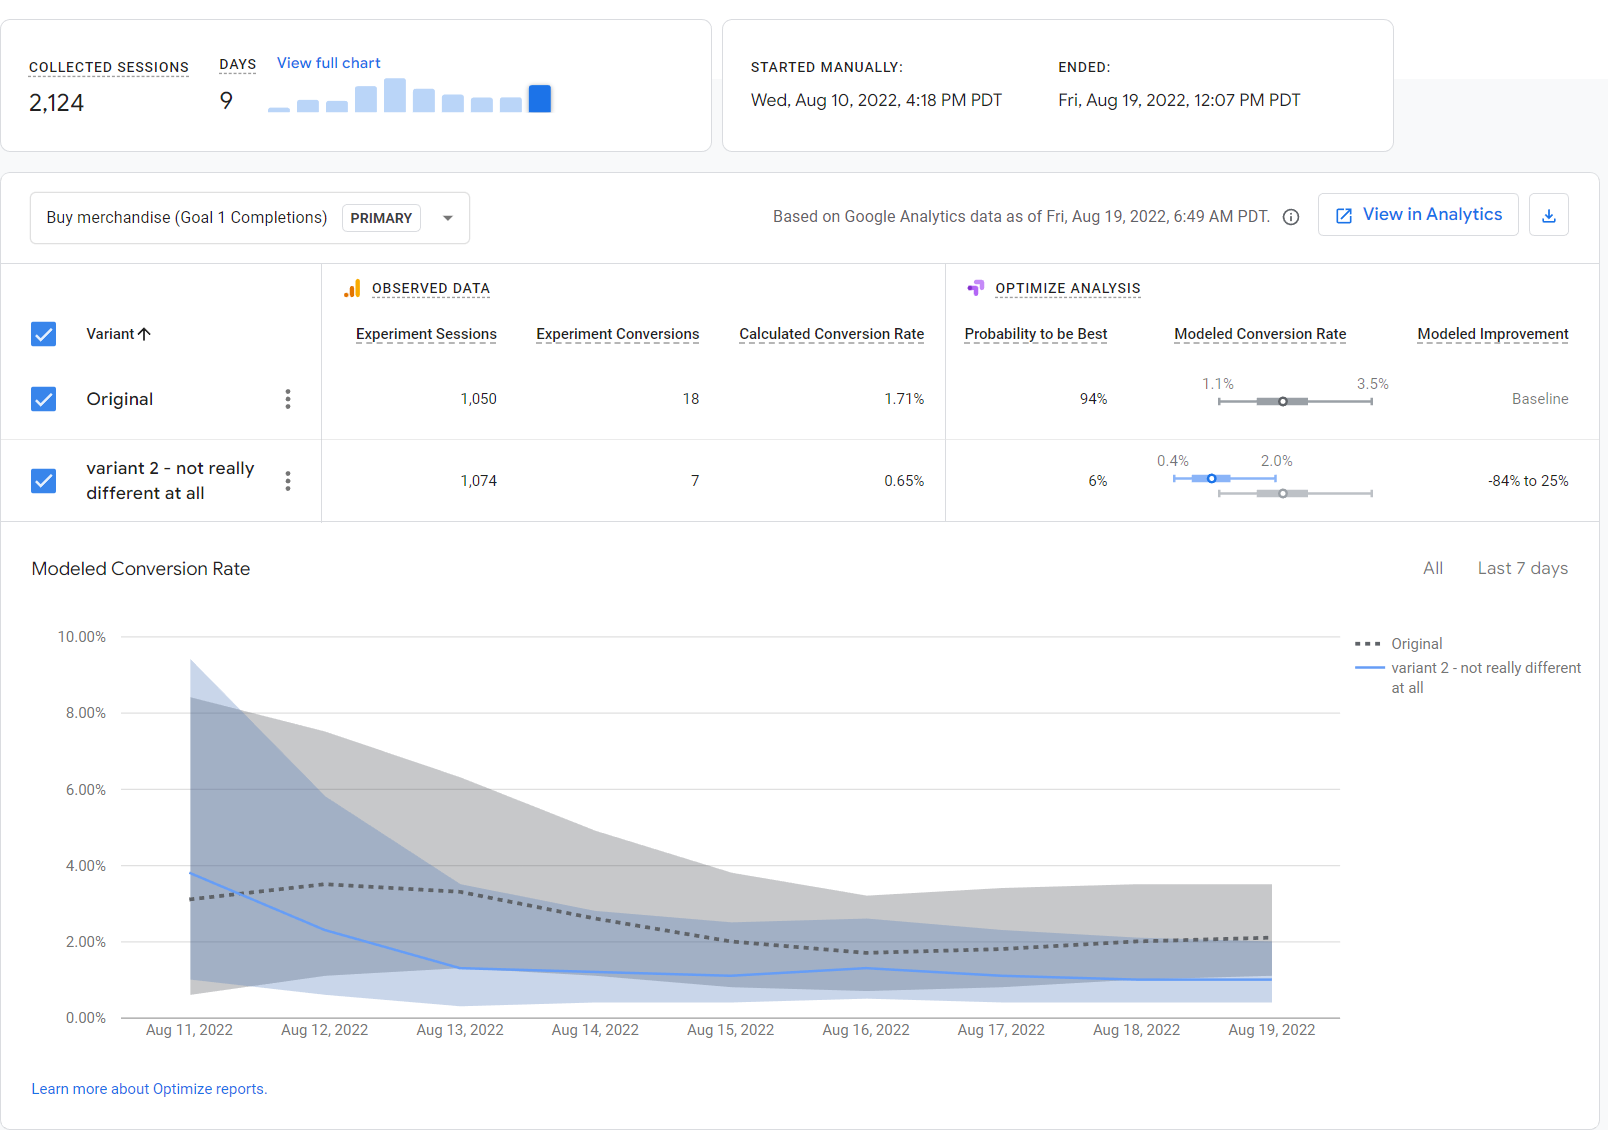Click the OPTIMIZE ANALYSIS heading
This screenshot has width=1608, height=1130.
click(x=1068, y=289)
